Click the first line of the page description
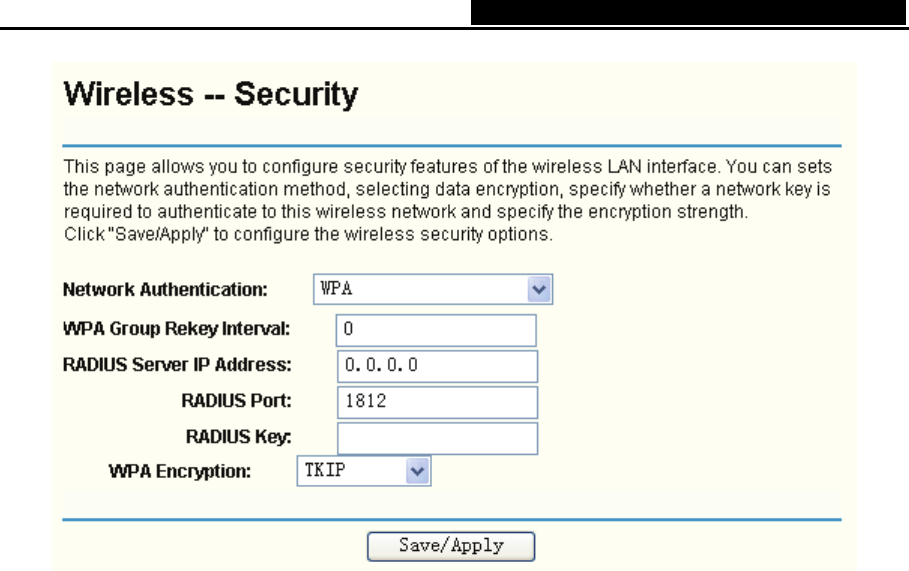Viewport: 909px width, 571px height. 447,165
